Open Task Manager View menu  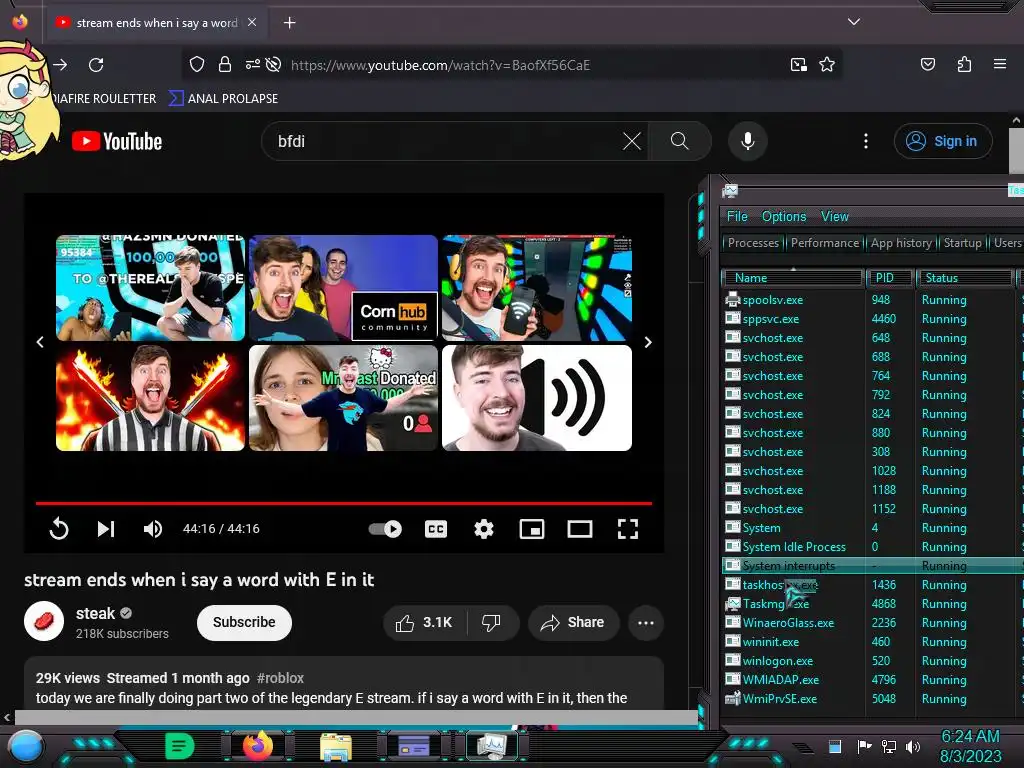835,216
